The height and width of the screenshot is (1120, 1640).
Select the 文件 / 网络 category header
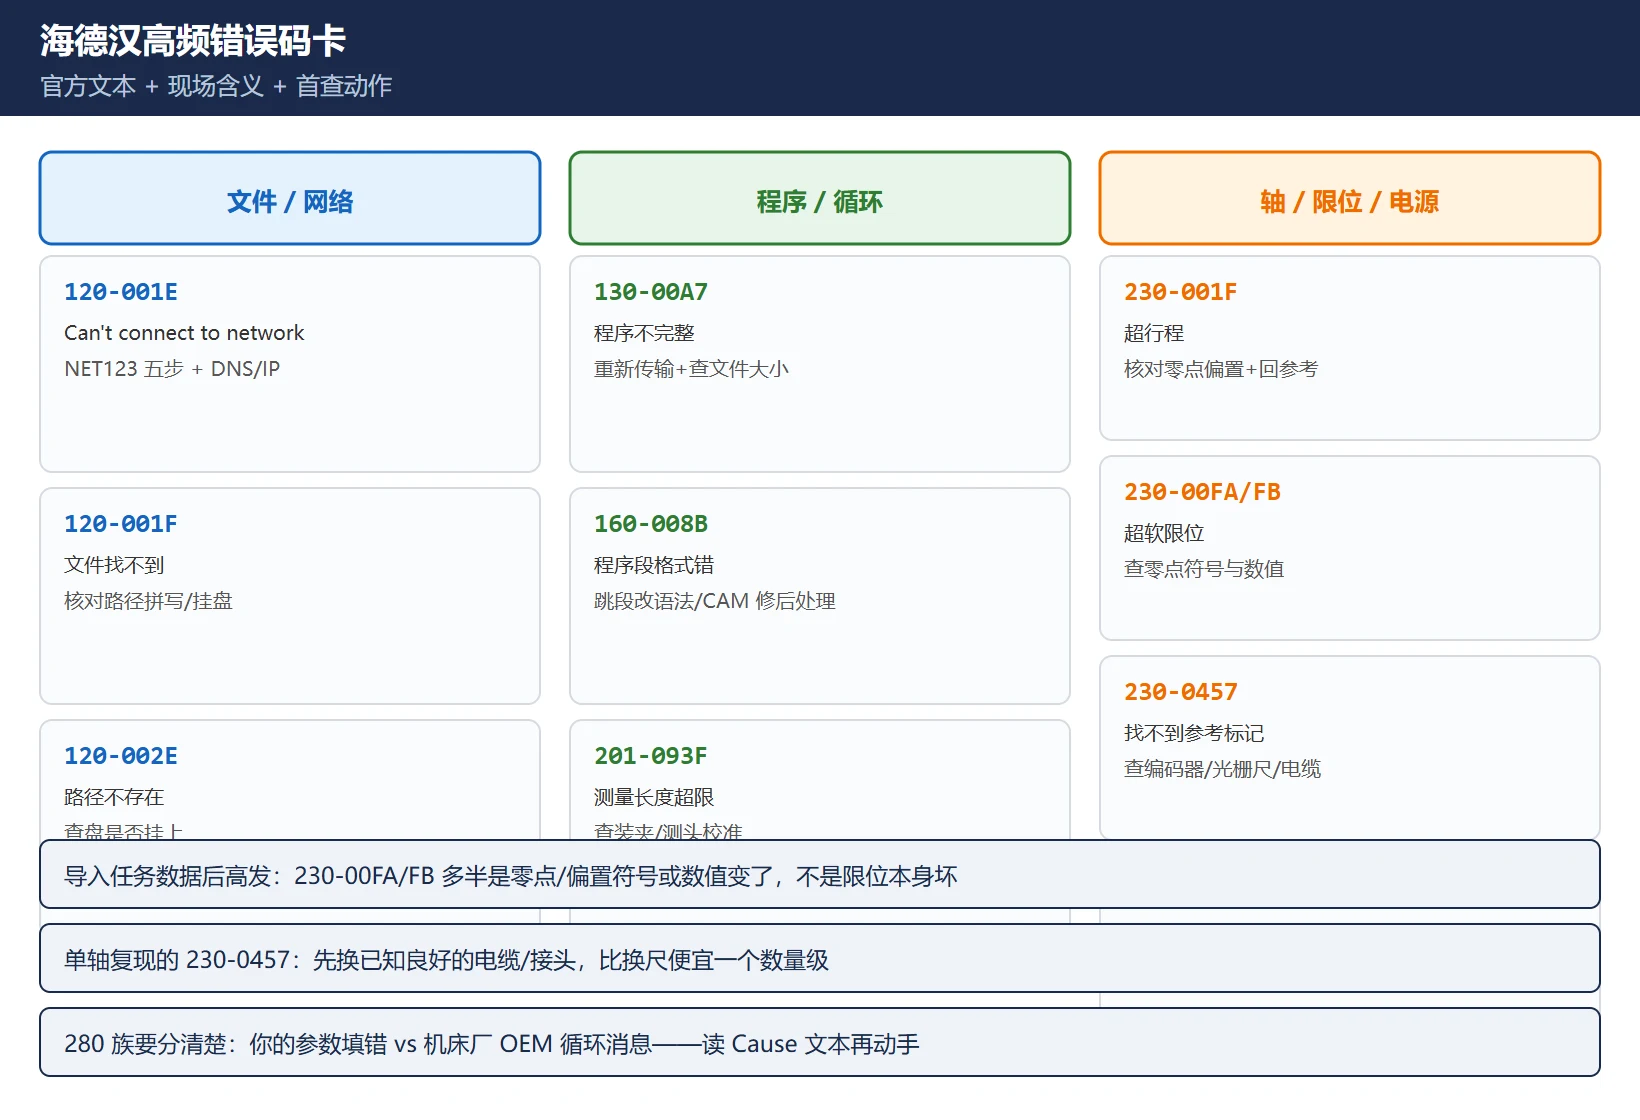pos(290,198)
